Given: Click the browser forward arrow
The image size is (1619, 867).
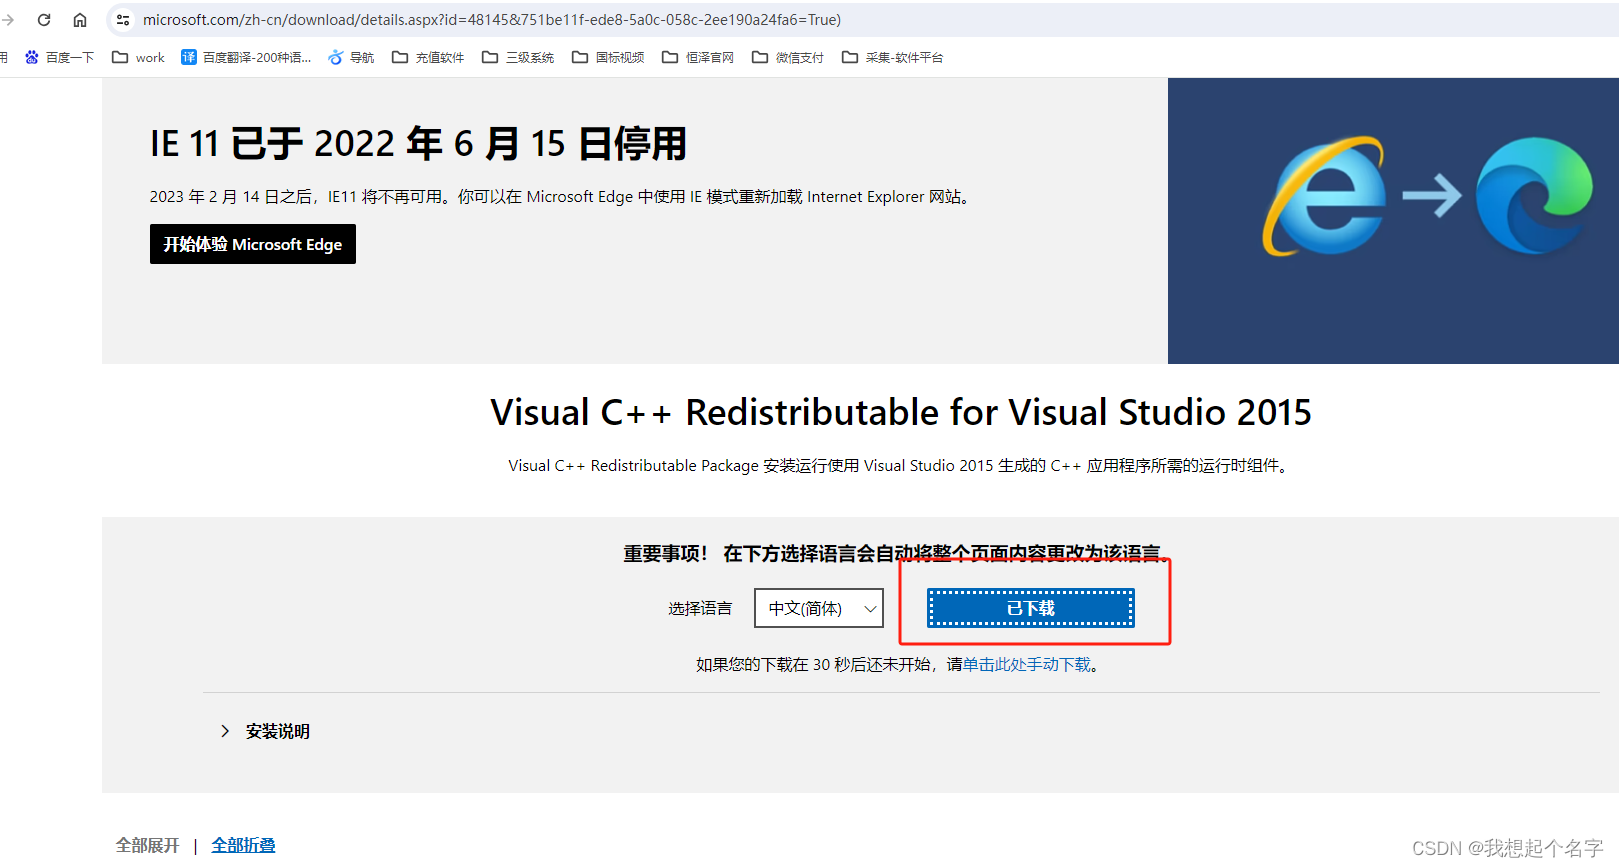Looking at the screenshot, I should tap(8, 20).
